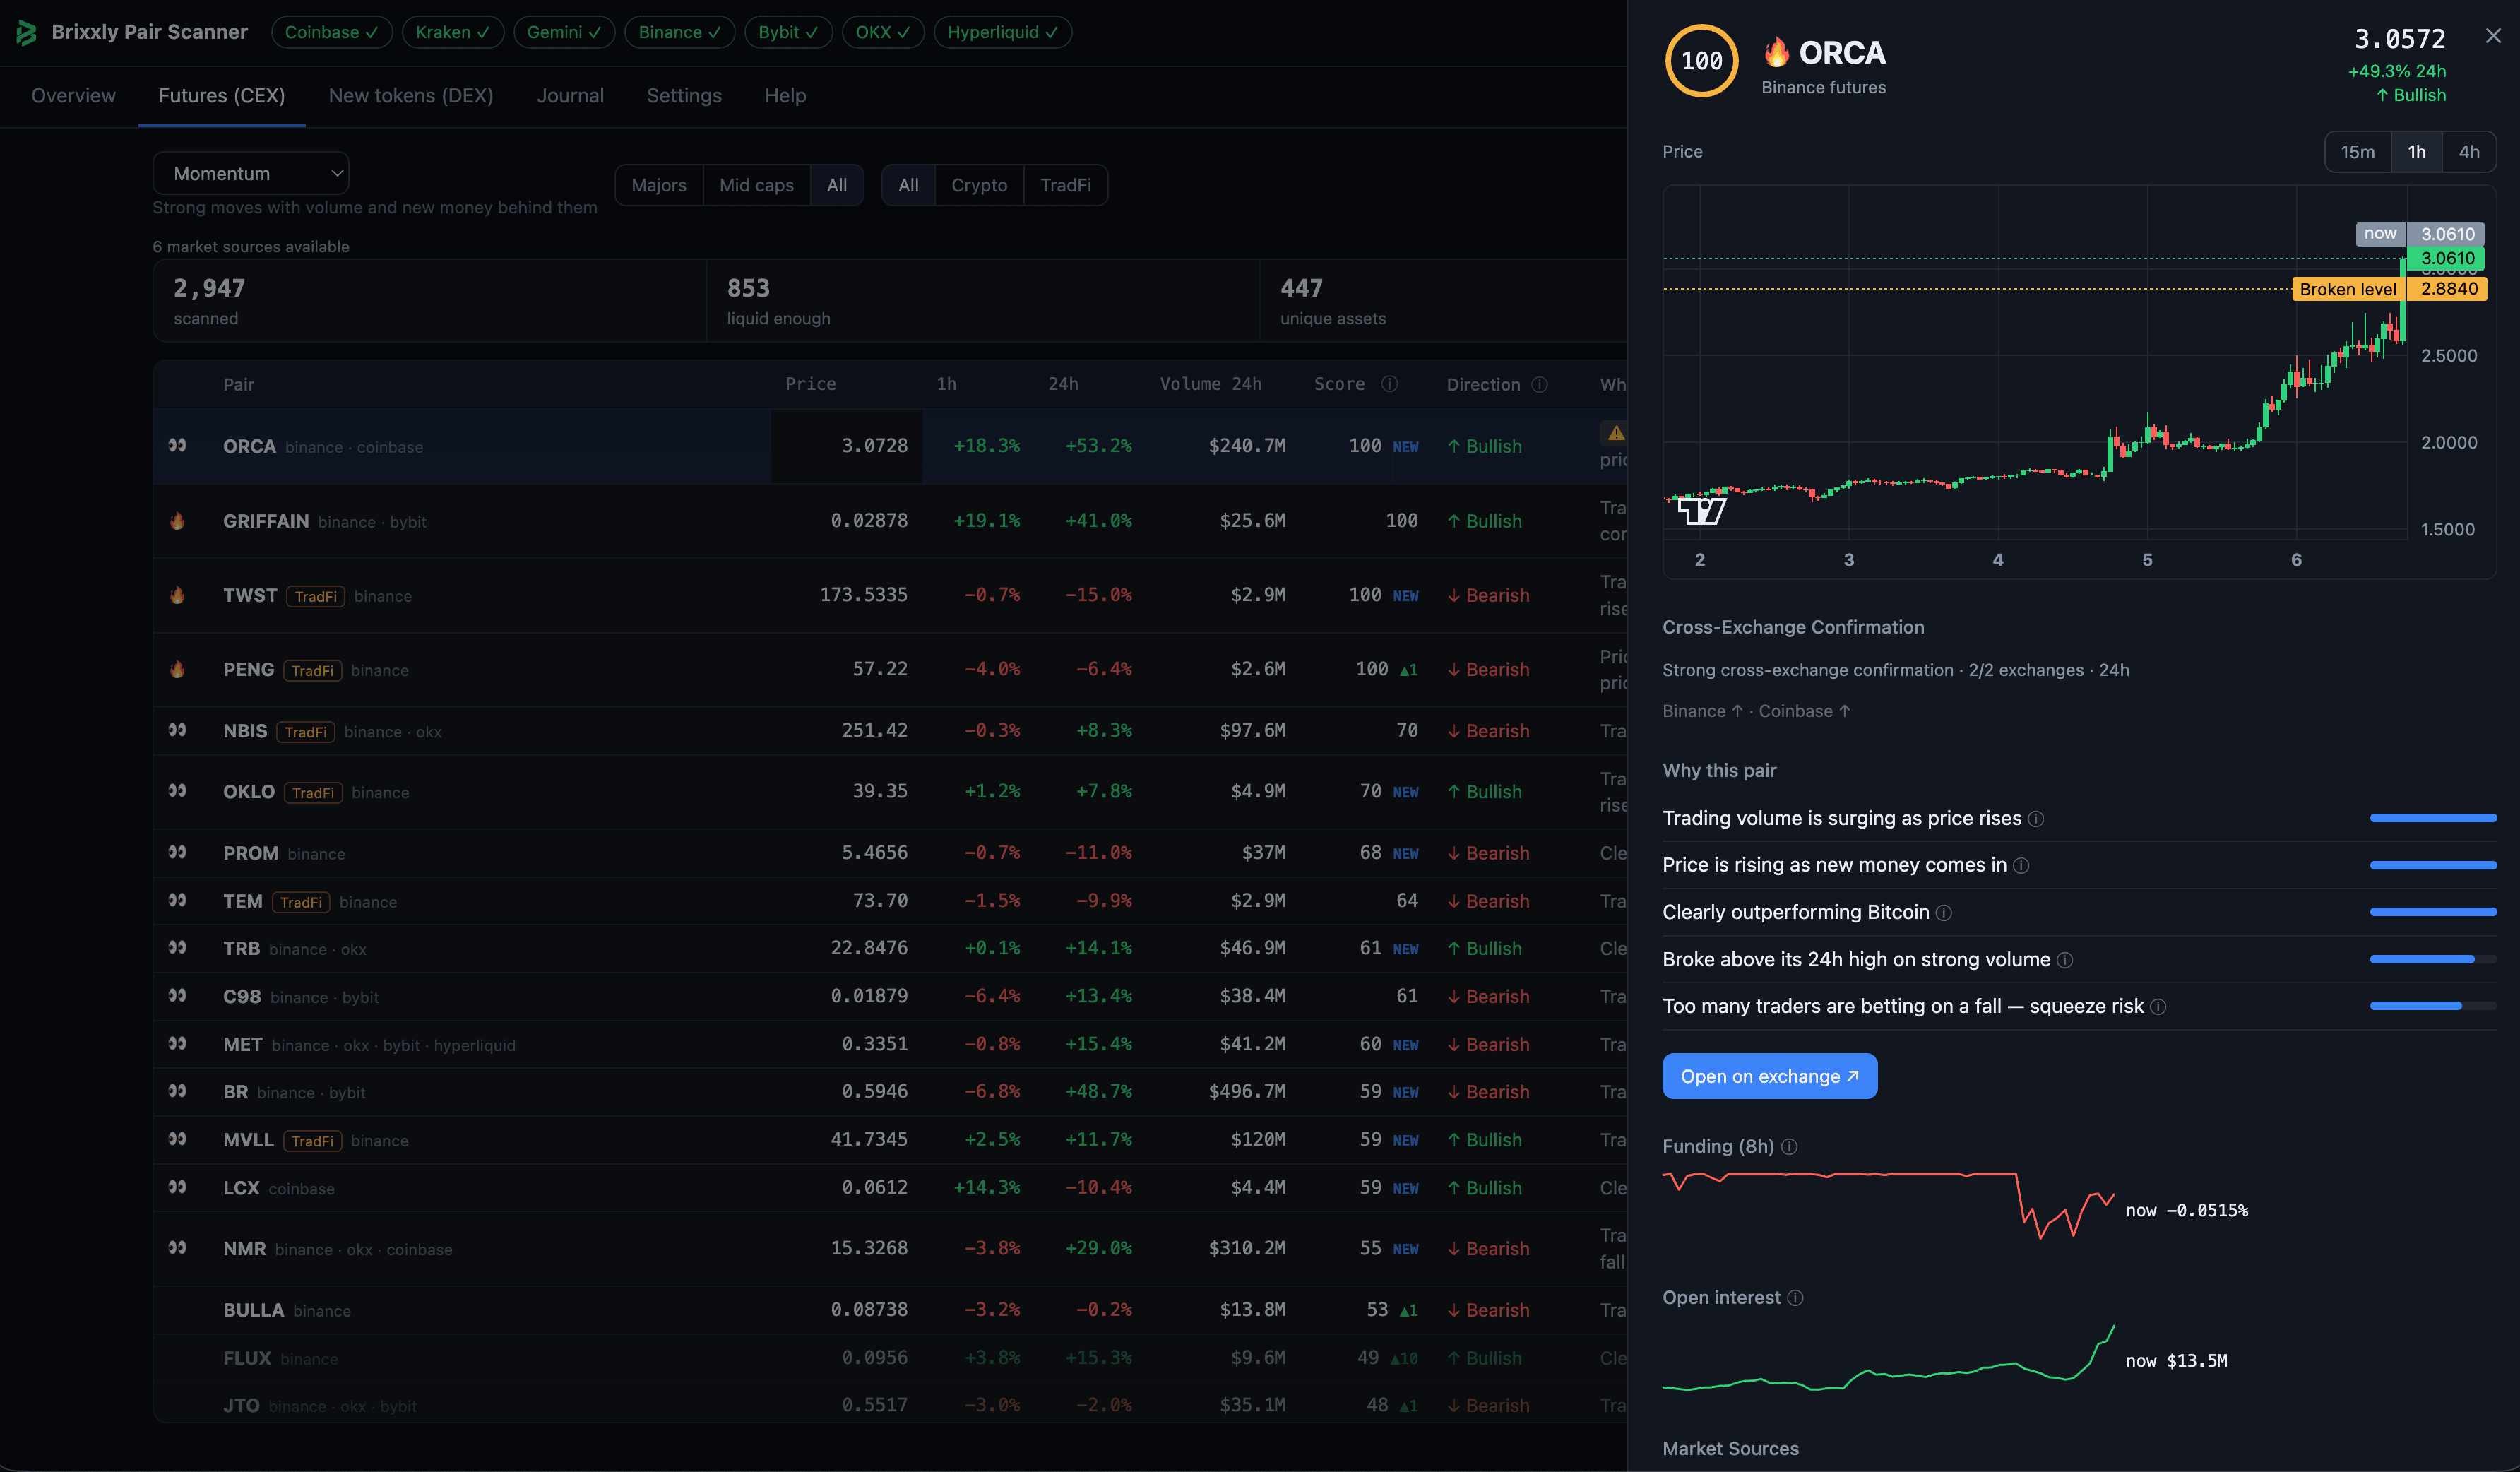Filter by Mid caps
2520x1472 pixels.
click(756, 185)
